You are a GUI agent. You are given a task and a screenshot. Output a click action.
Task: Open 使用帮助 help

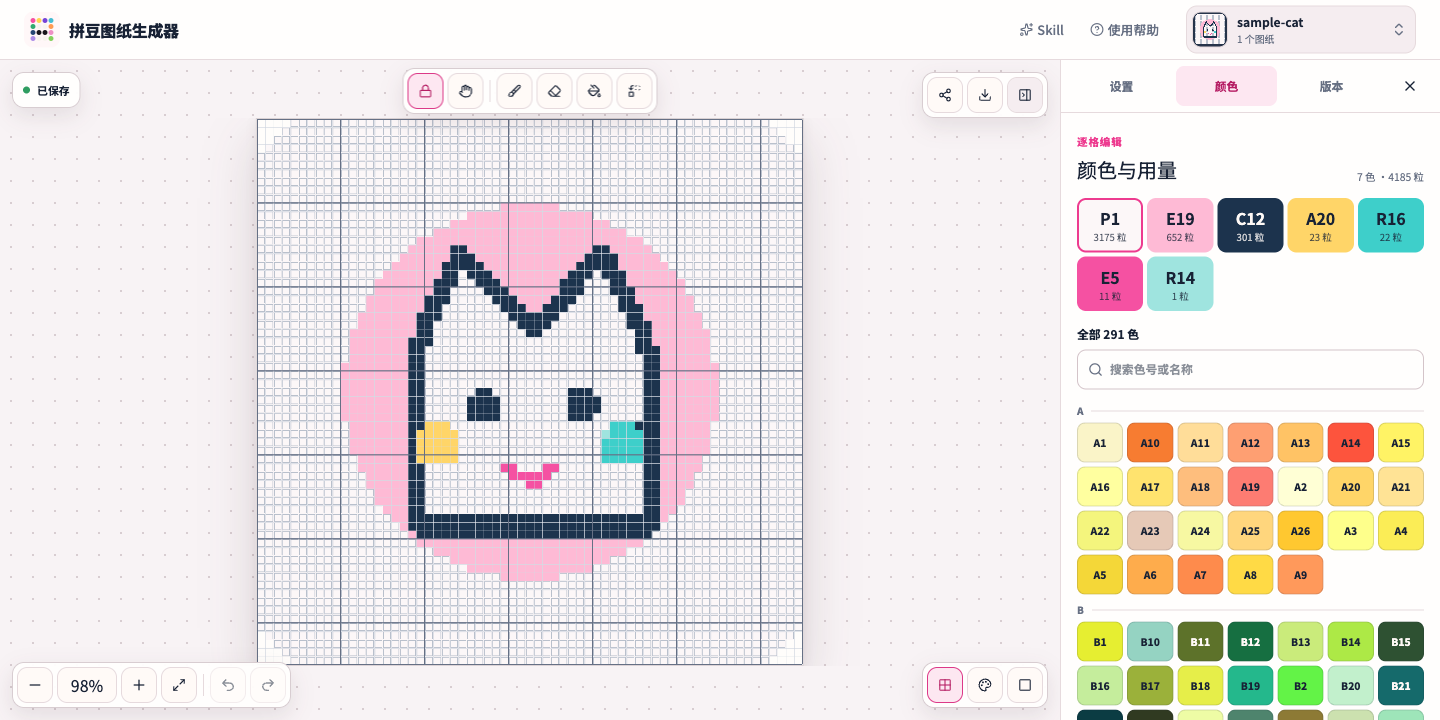[x=1125, y=30]
